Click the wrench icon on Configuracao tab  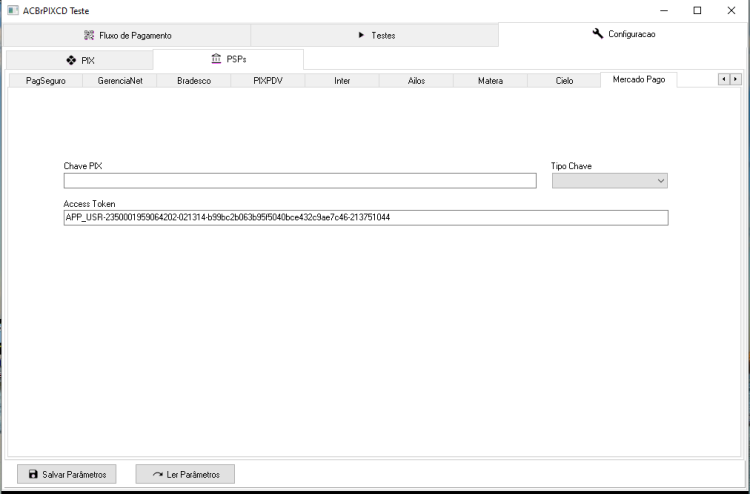597,33
